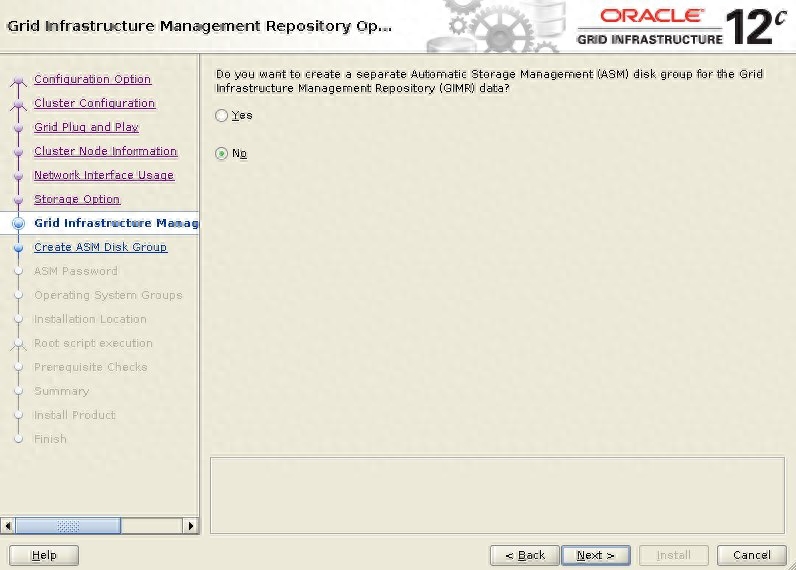Return to Storage Option step

click(76, 199)
